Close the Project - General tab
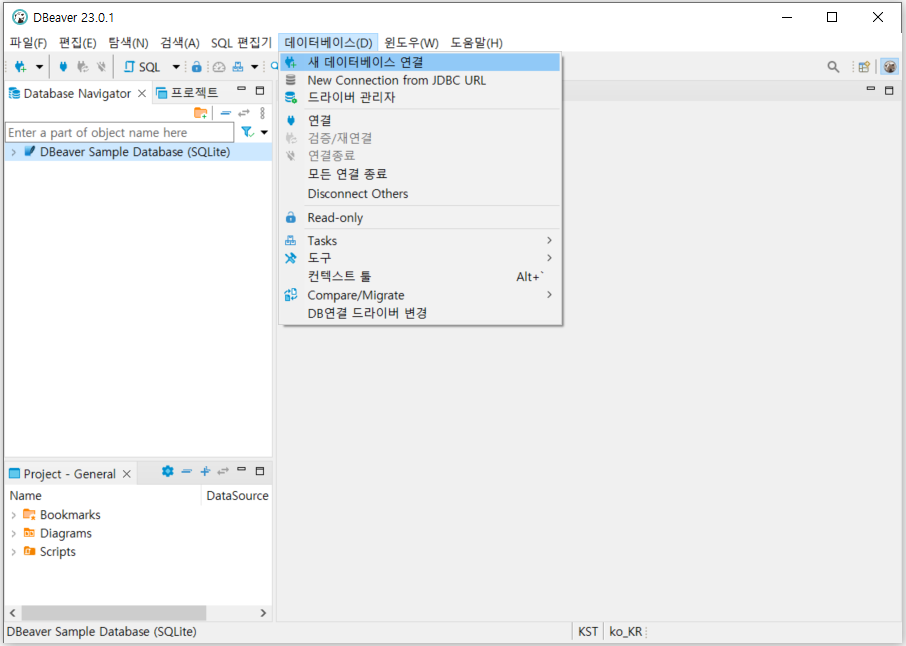The height and width of the screenshot is (646, 906). 127,474
